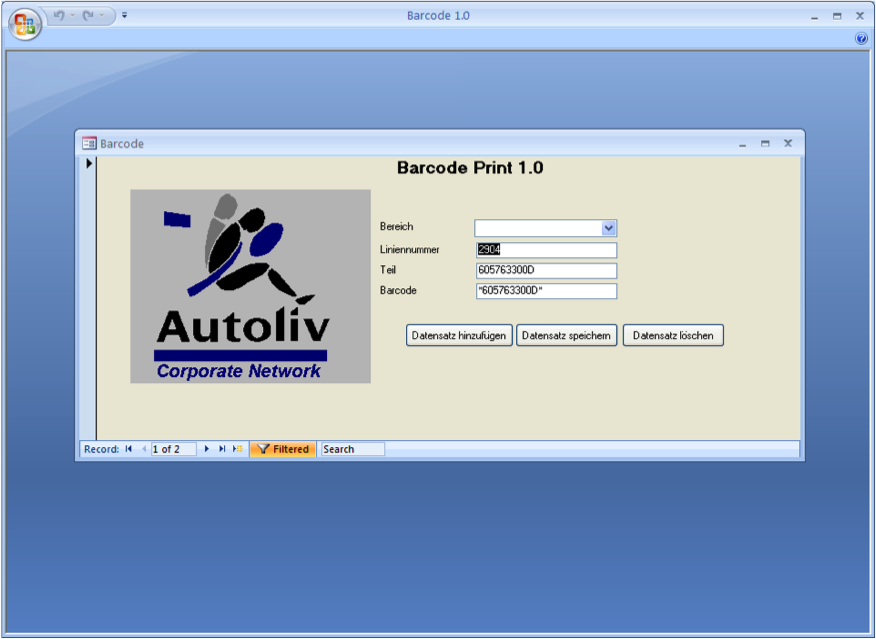
Task: Toggle the Filtered button
Action: tap(283, 450)
